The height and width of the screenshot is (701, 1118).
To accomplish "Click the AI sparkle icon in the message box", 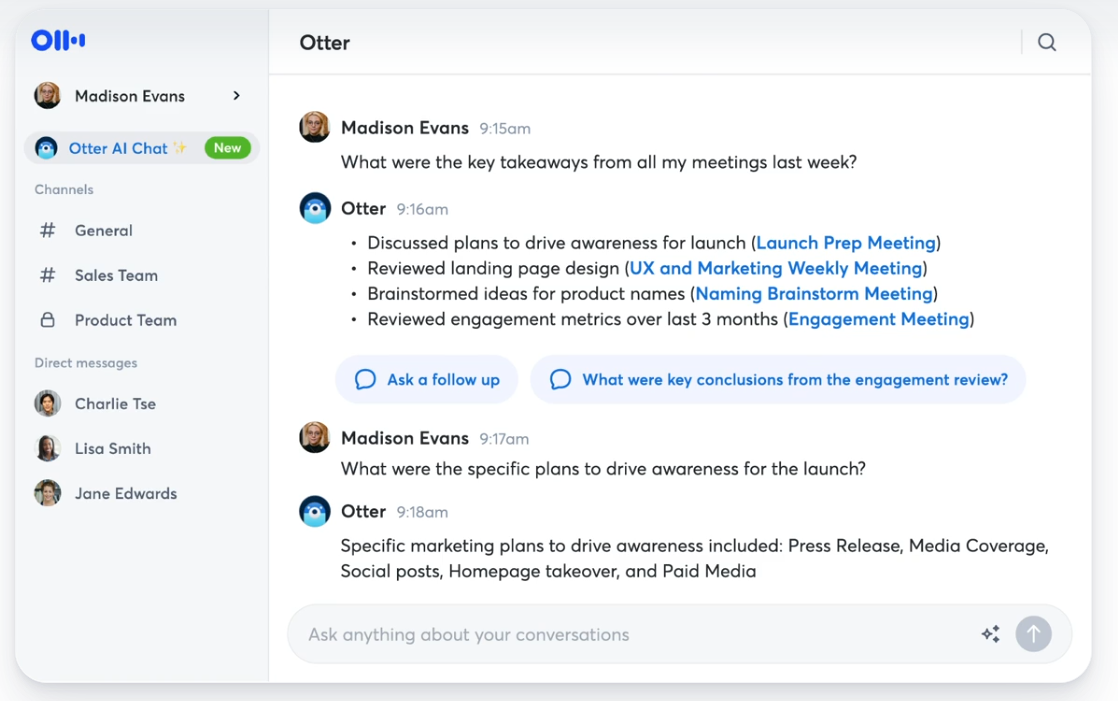I will point(990,634).
